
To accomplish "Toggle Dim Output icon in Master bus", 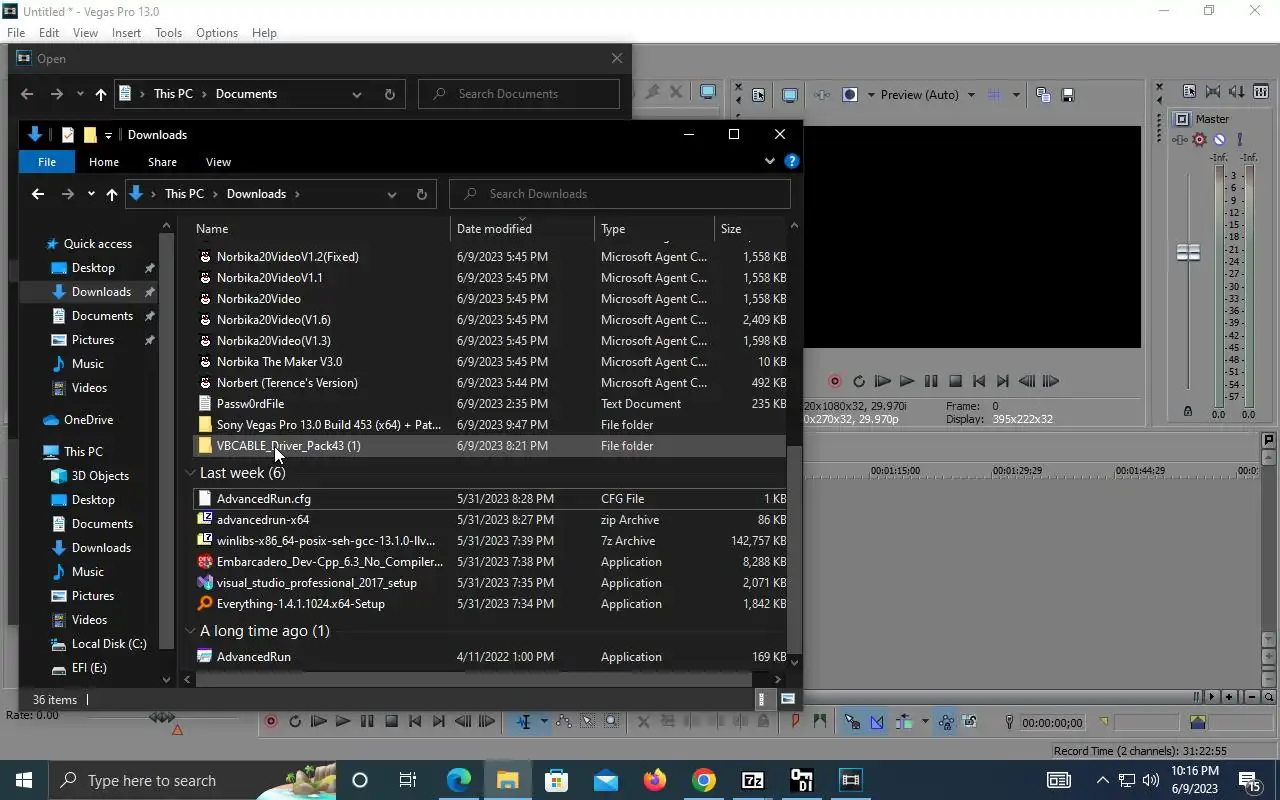I will [1237, 91].
